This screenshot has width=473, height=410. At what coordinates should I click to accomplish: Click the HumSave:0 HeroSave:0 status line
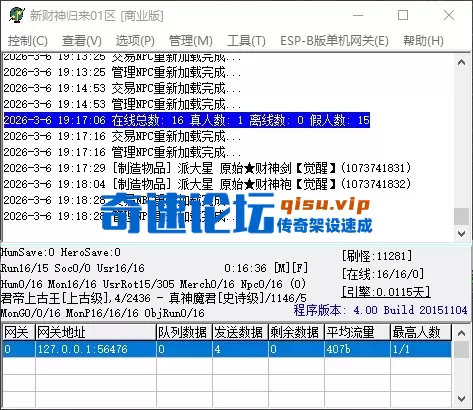tap(61, 252)
